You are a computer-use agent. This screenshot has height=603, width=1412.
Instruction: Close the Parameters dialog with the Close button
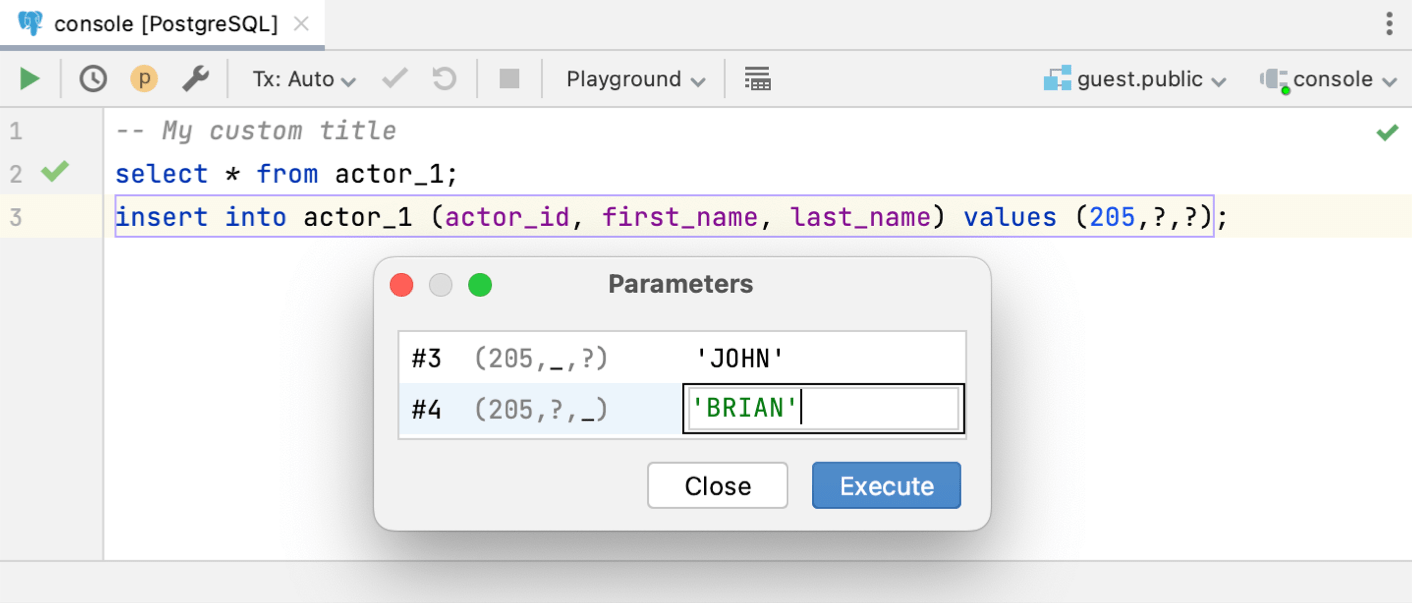pos(717,486)
